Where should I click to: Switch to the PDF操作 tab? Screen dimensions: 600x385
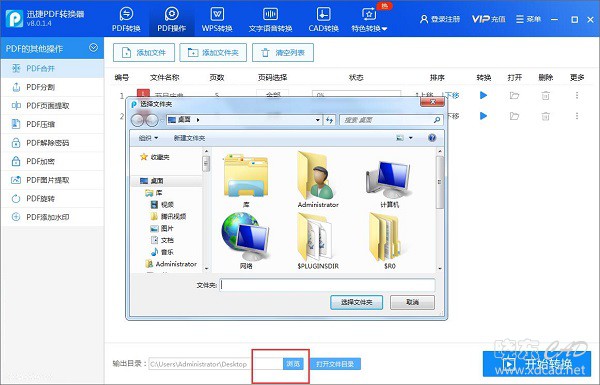coord(171,19)
